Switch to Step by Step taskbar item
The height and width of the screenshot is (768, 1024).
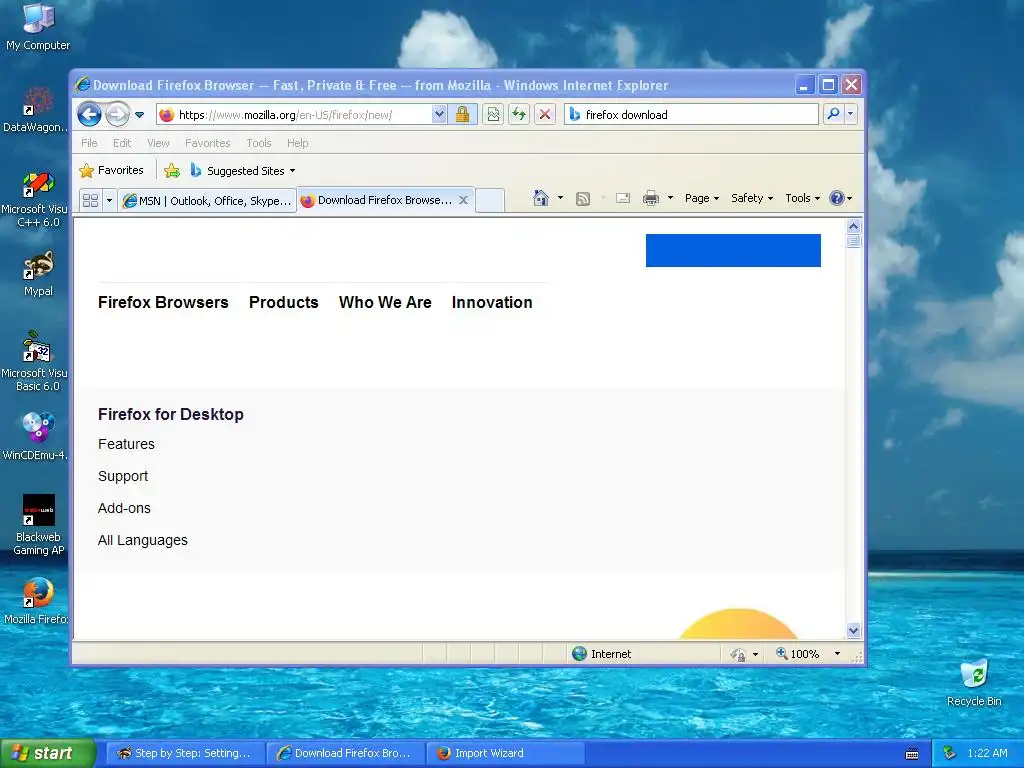(x=185, y=753)
